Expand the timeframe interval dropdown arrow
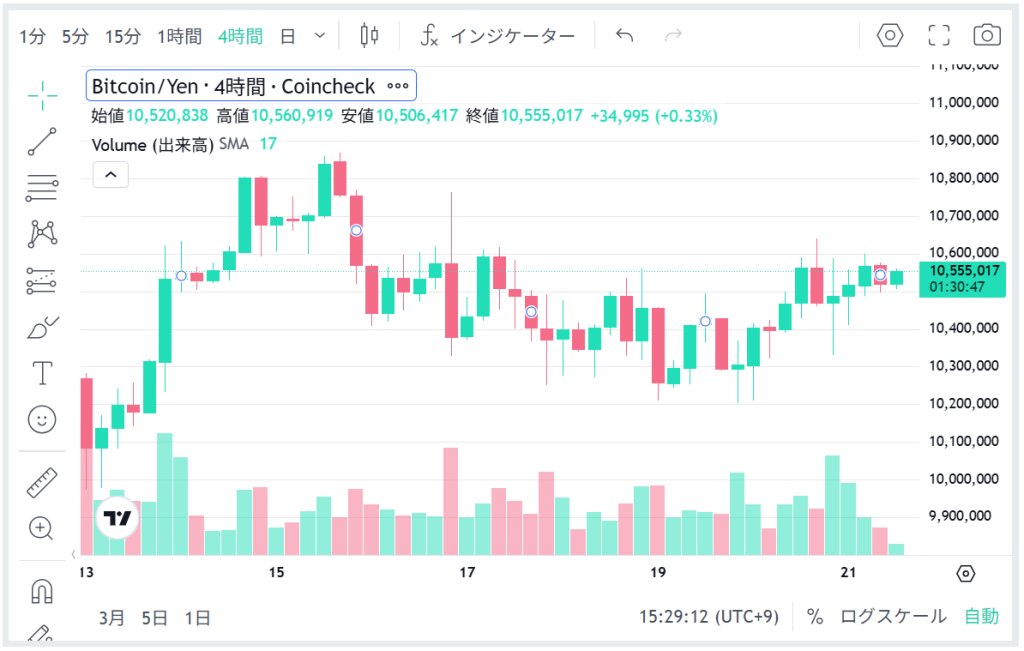Viewport: 1024px width, 651px height. [x=320, y=36]
